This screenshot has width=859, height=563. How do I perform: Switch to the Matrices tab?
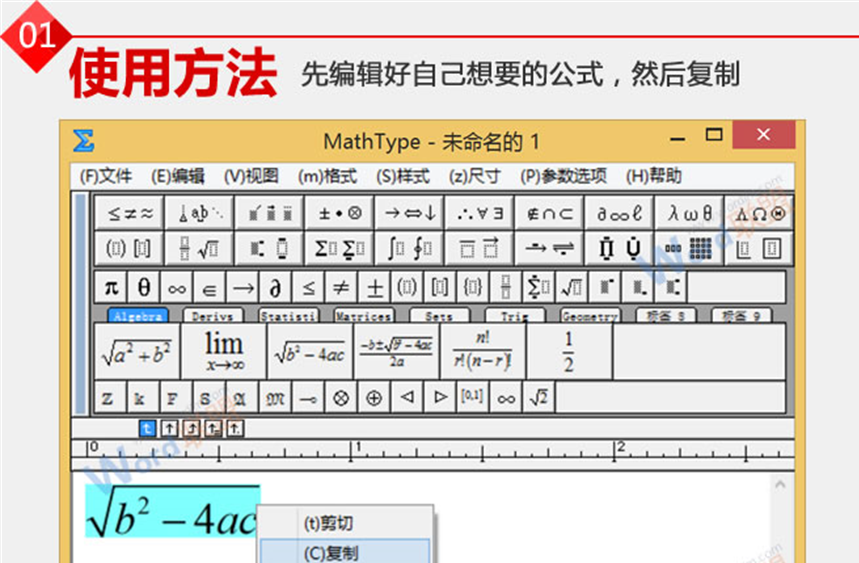pyautogui.click(x=364, y=316)
